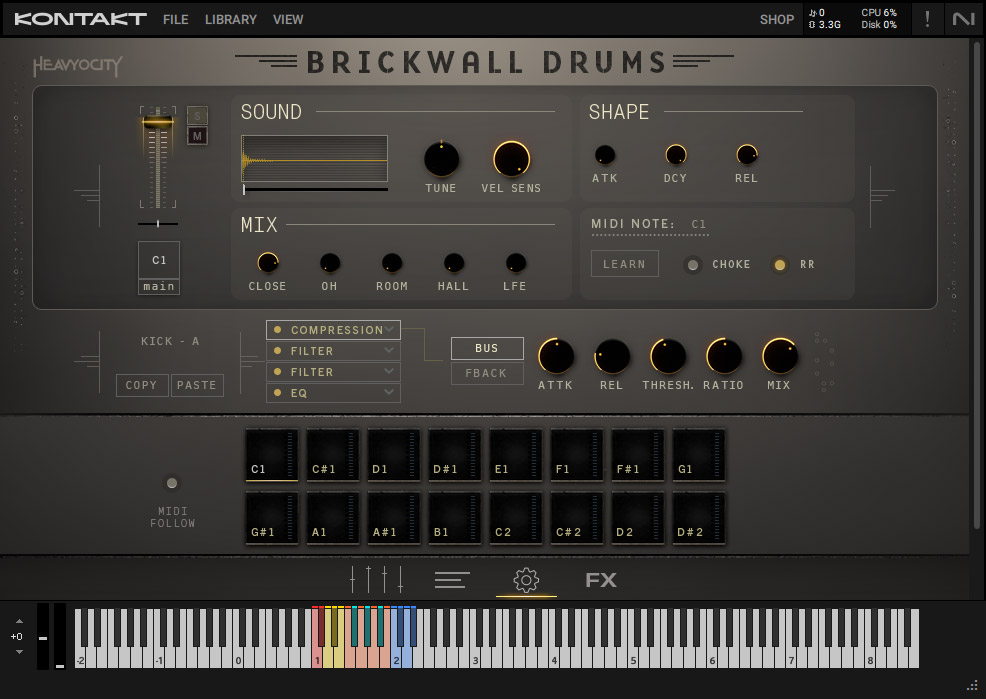Toggle MIDI FOLLOW
The height and width of the screenshot is (699, 986).
click(x=171, y=483)
